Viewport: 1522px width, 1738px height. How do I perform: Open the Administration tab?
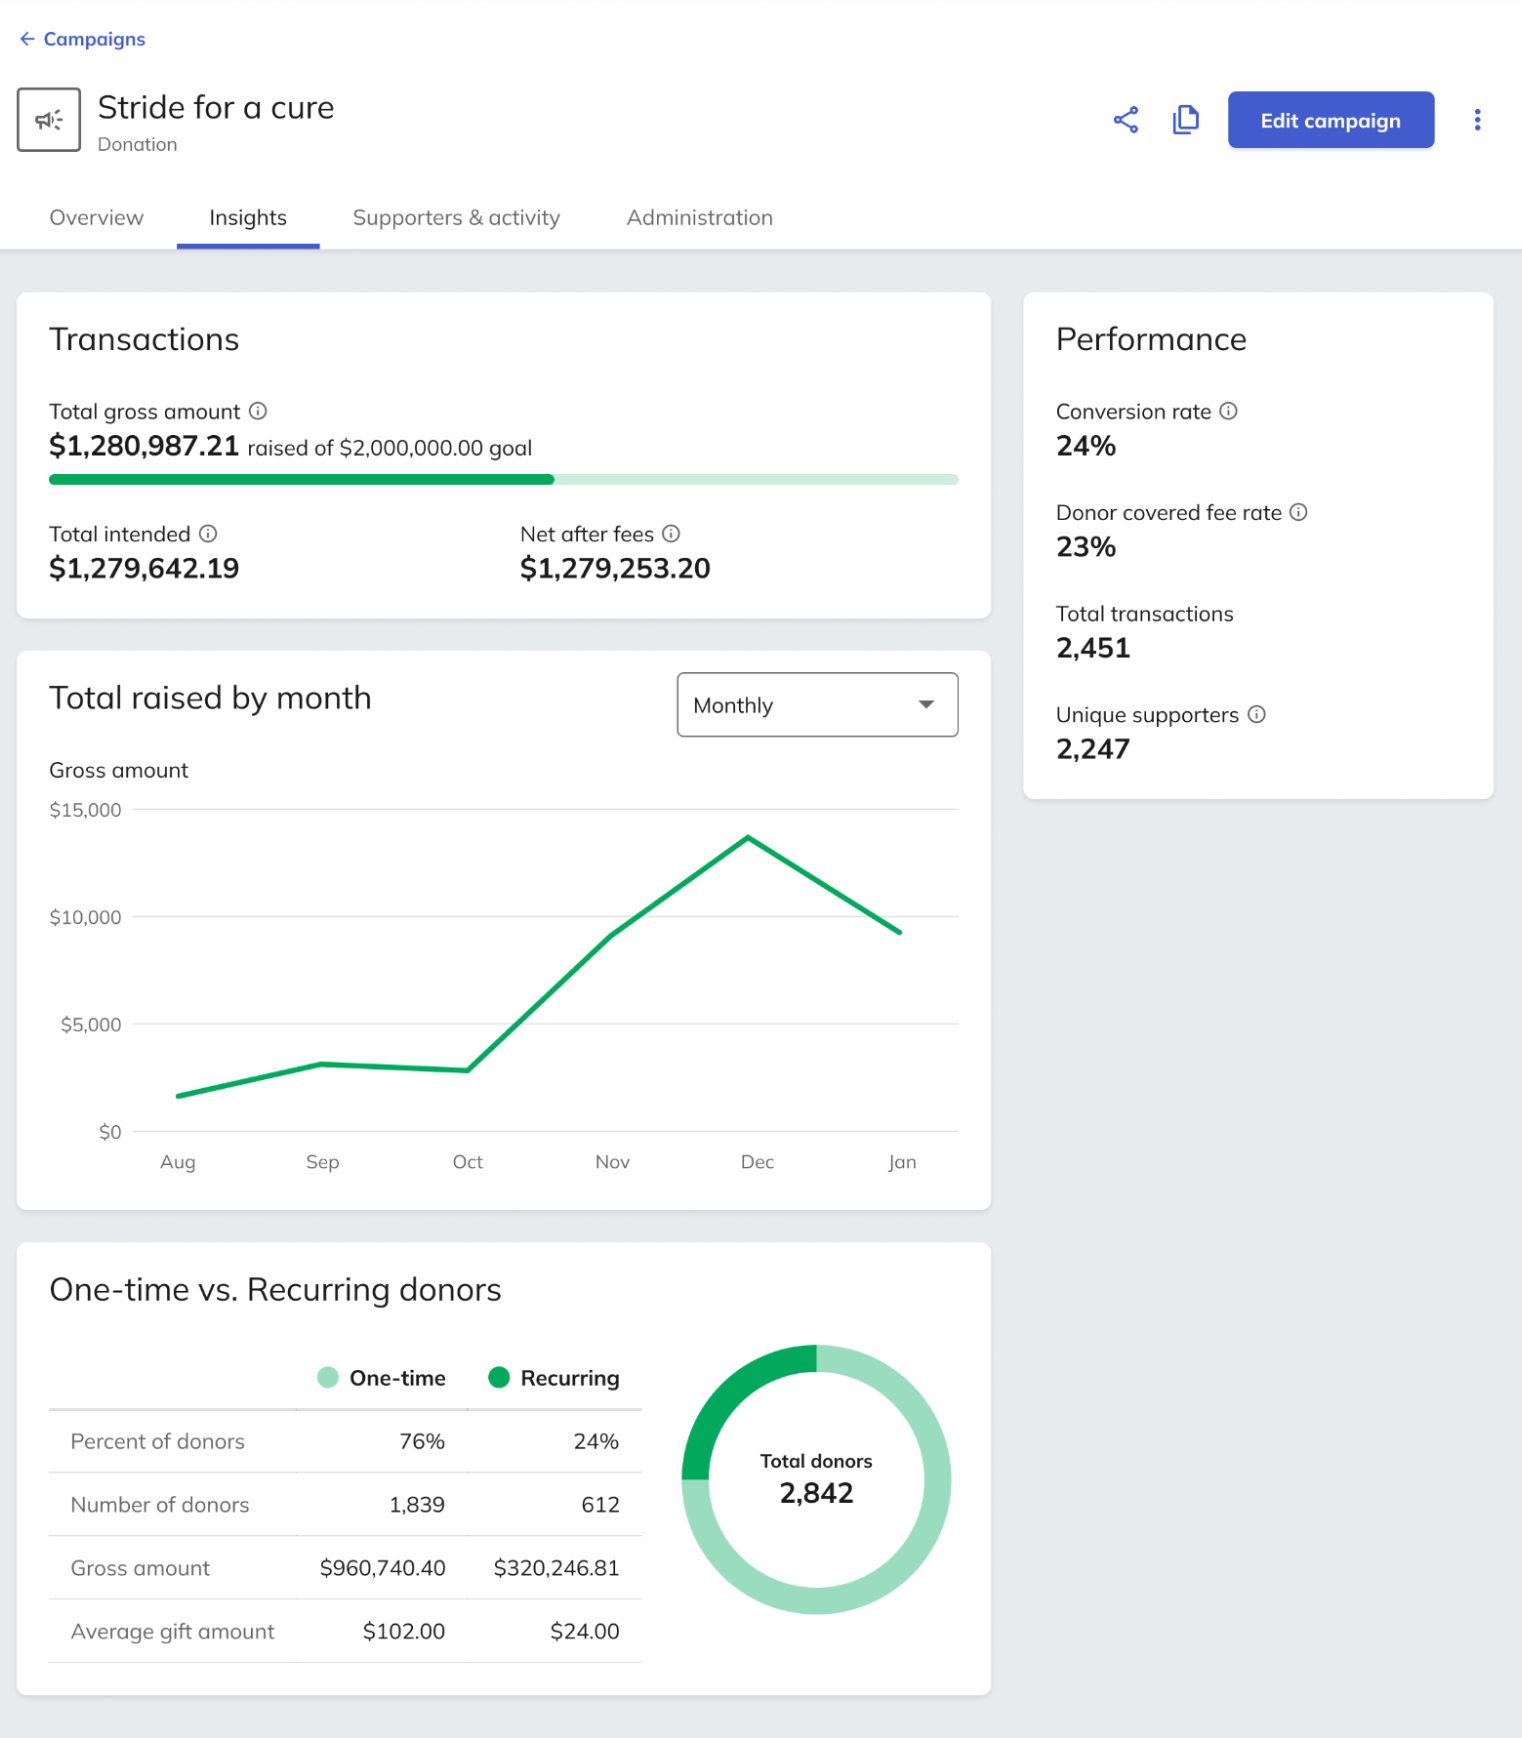tap(700, 218)
